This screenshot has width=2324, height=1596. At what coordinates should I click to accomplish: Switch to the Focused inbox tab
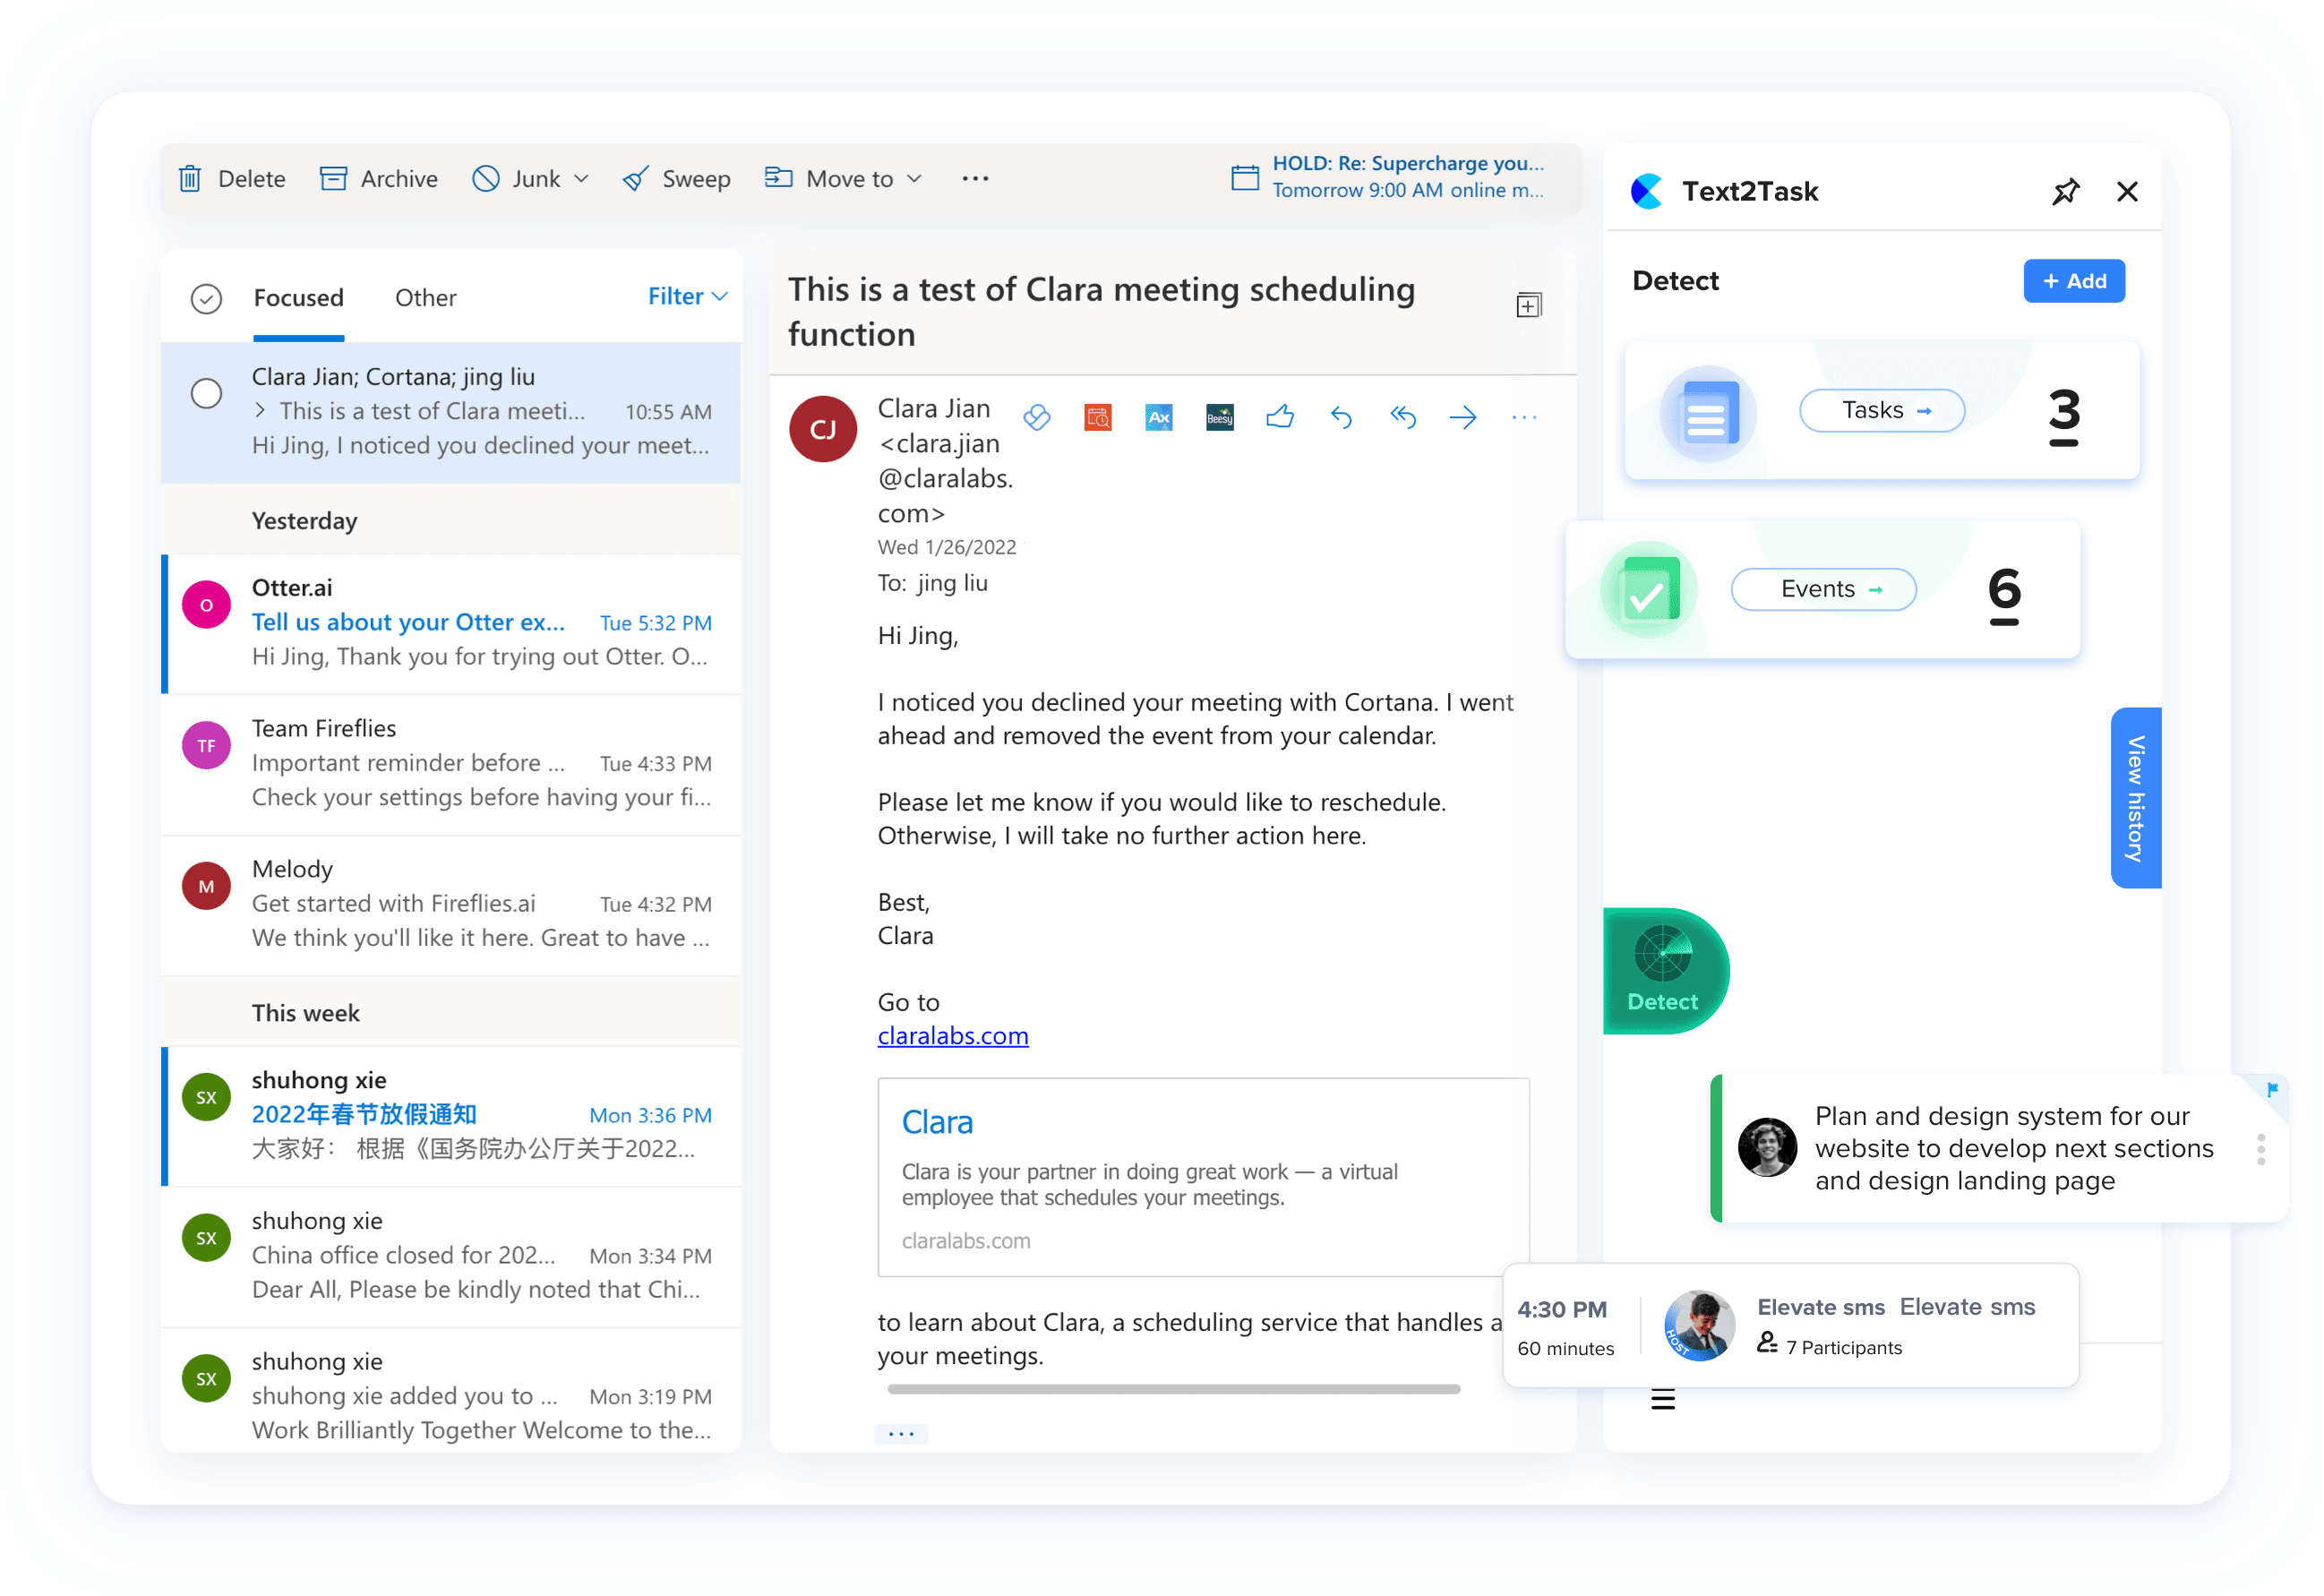298,298
